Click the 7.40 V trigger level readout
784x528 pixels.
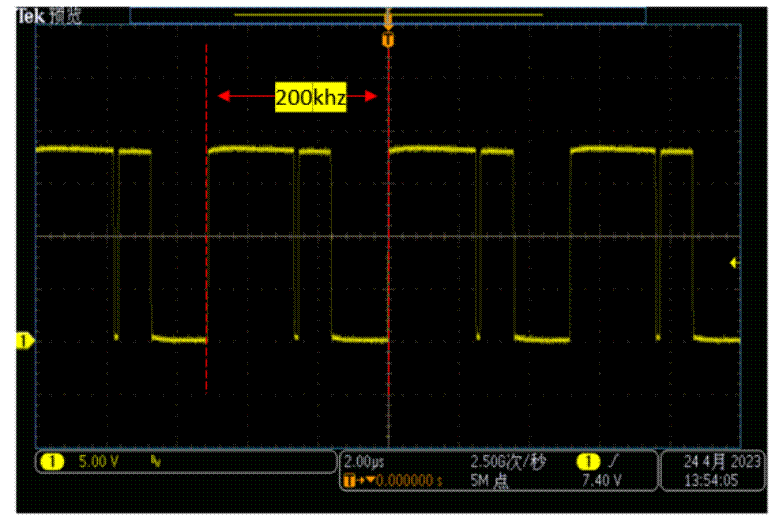[x=602, y=481]
